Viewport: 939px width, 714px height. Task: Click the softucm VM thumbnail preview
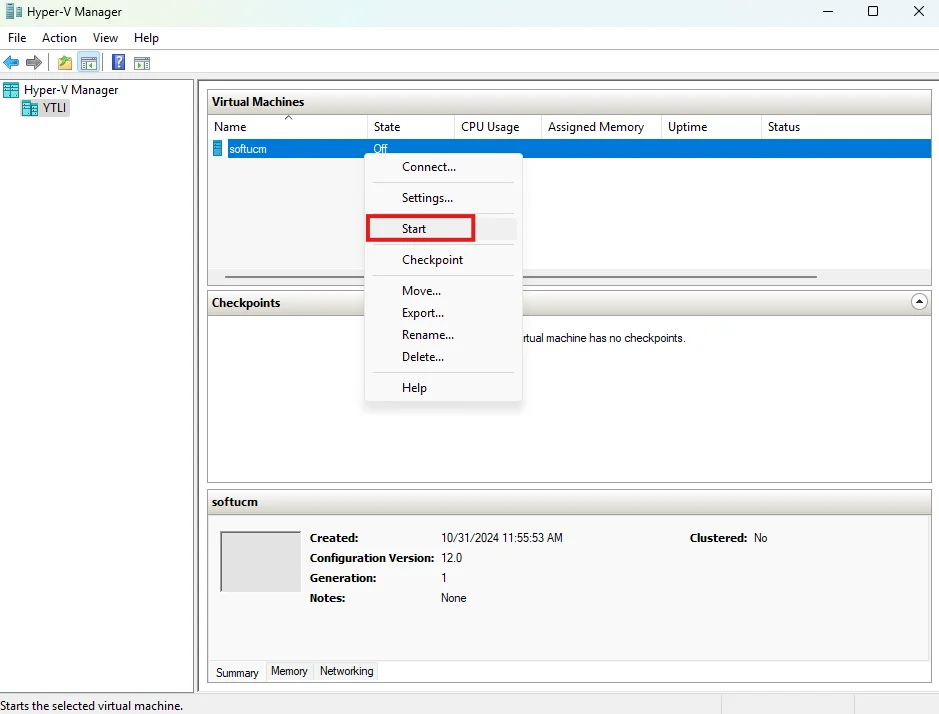point(261,562)
